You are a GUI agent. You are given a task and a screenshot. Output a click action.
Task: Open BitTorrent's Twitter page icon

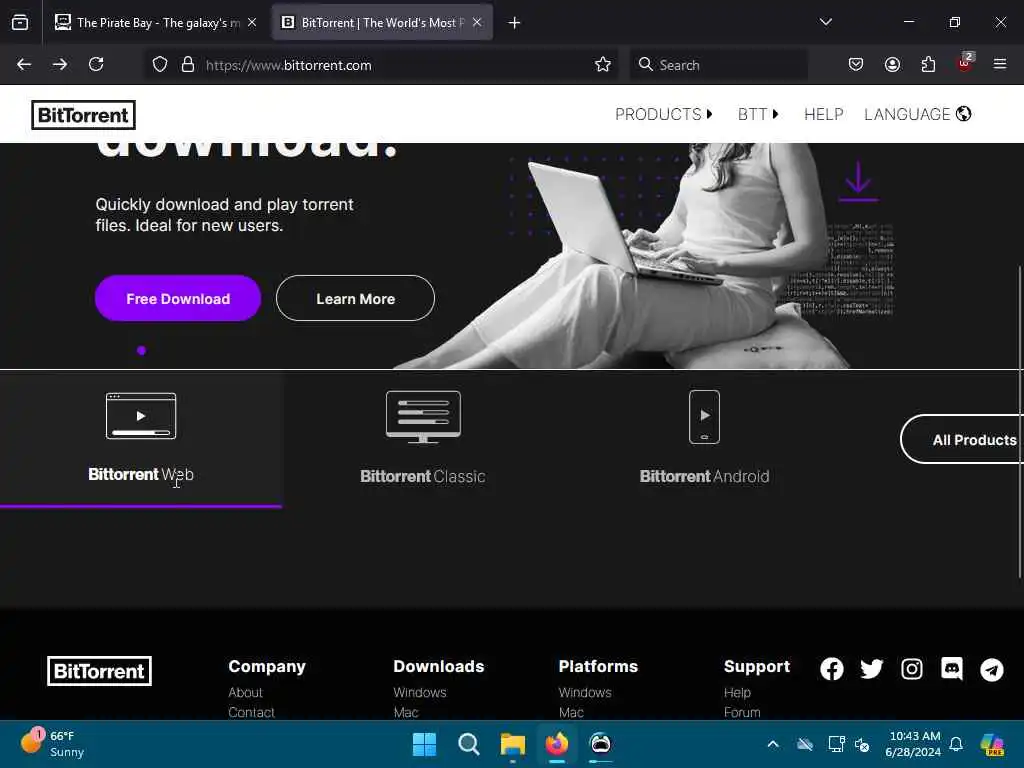click(x=871, y=669)
